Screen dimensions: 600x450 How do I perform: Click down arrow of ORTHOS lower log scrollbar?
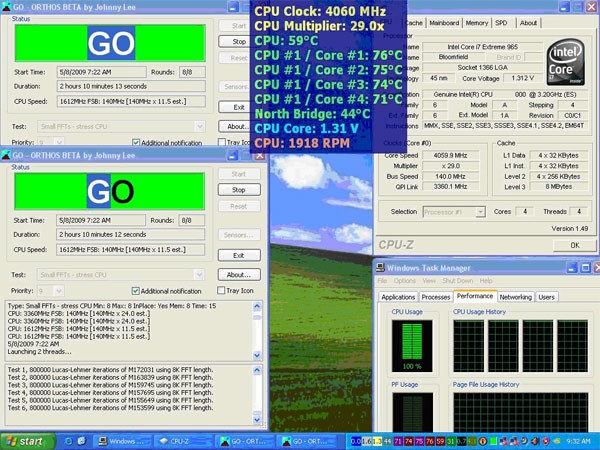pyautogui.click(x=257, y=420)
